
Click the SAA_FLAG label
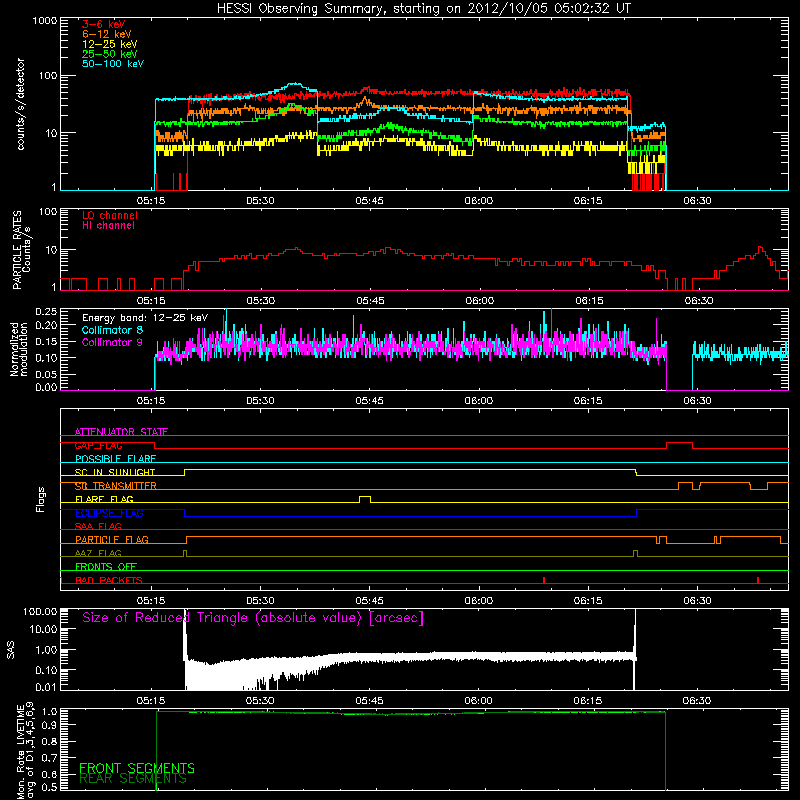point(98,526)
